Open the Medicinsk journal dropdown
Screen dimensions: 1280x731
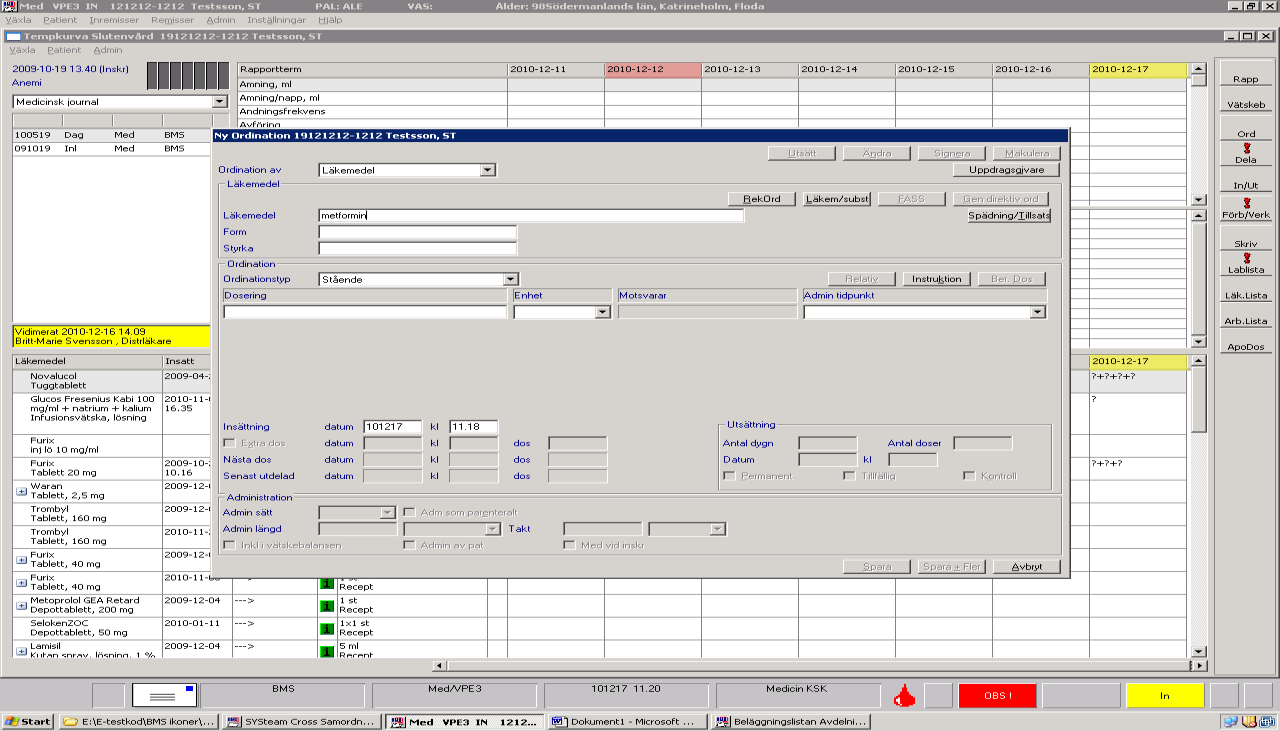point(219,102)
